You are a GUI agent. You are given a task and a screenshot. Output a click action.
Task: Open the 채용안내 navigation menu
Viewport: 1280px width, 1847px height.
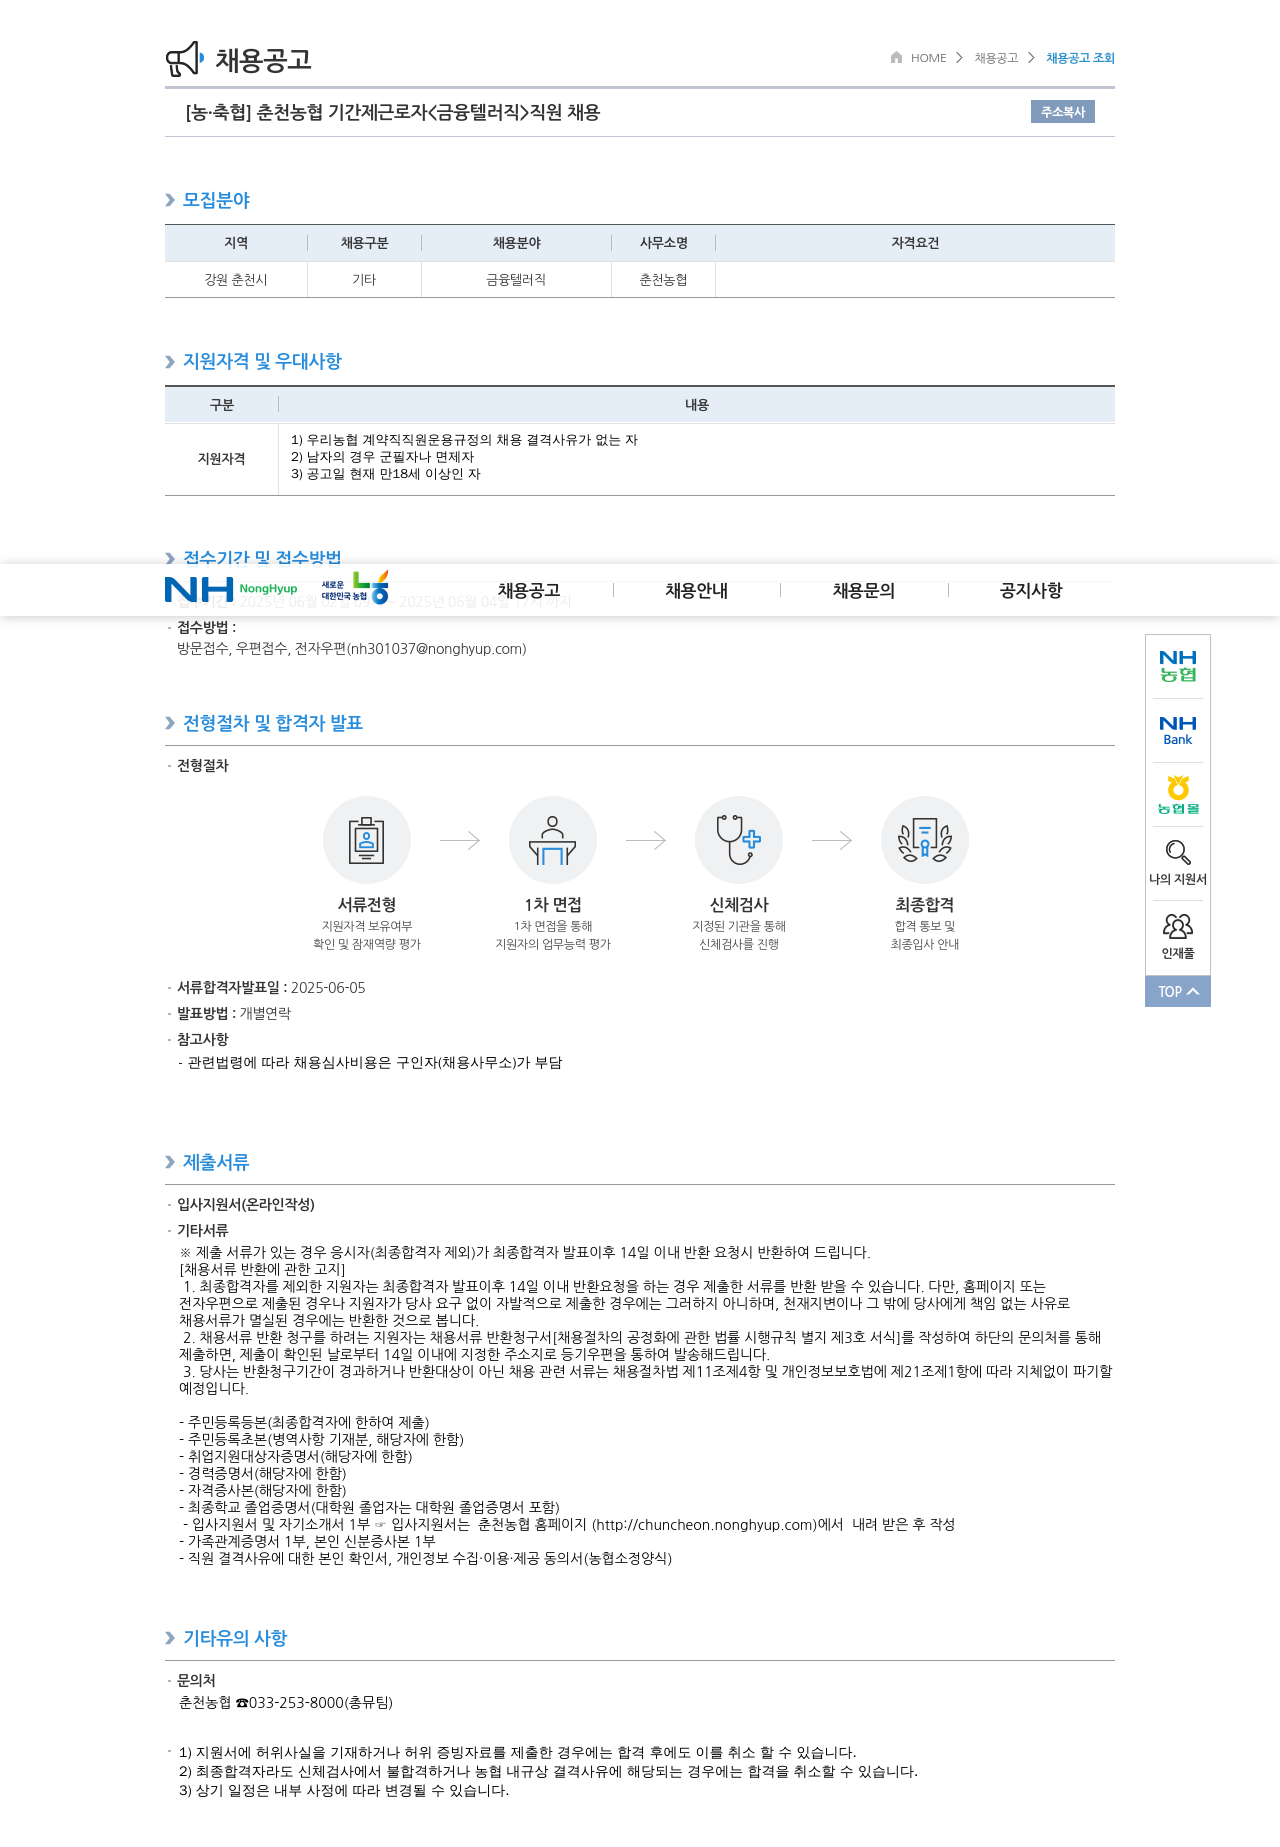coord(697,591)
